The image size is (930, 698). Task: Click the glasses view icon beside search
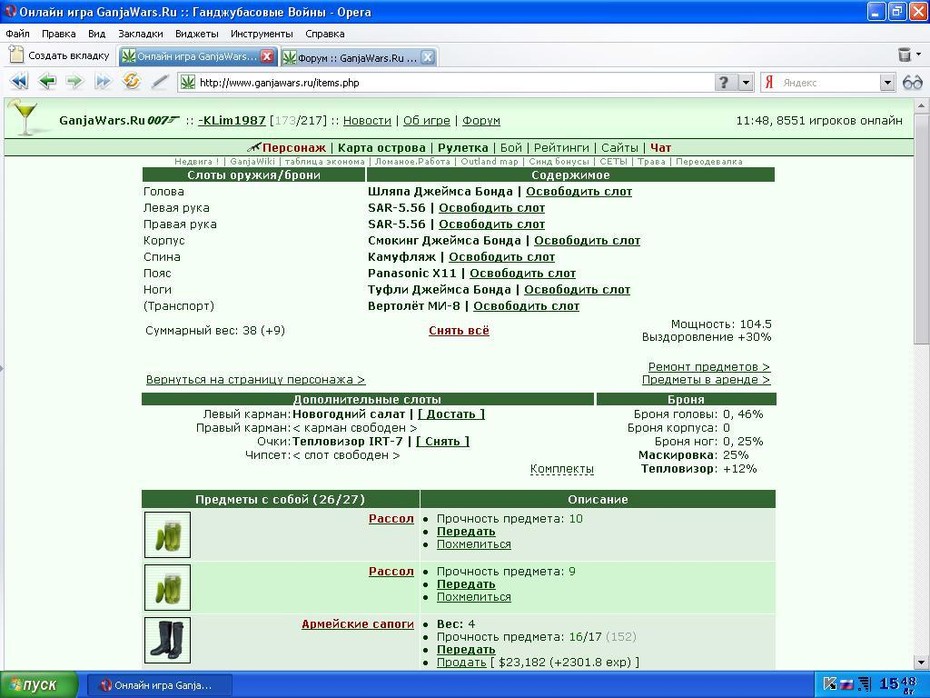coord(912,82)
